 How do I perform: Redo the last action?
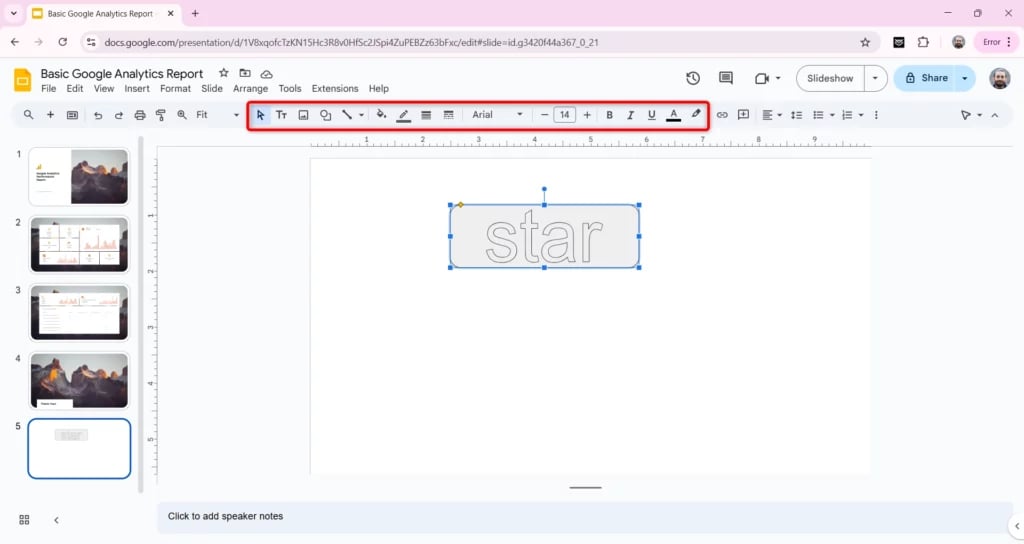click(119, 115)
